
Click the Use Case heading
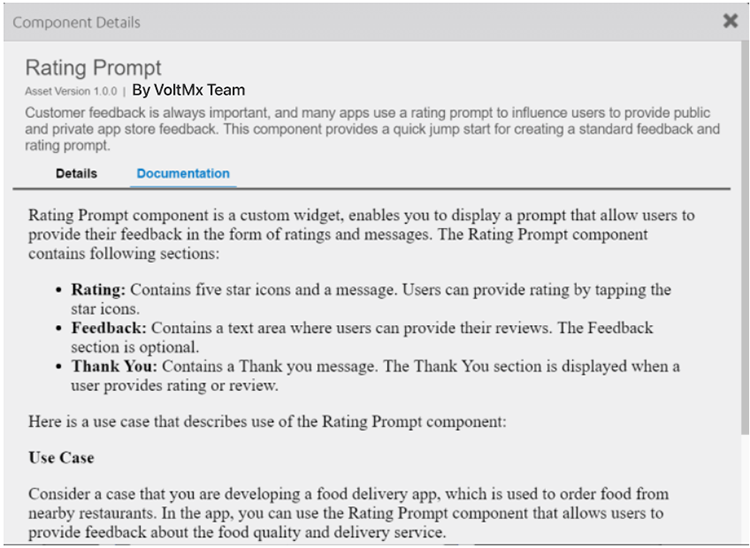pyautogui.click(x=61, y=458)
